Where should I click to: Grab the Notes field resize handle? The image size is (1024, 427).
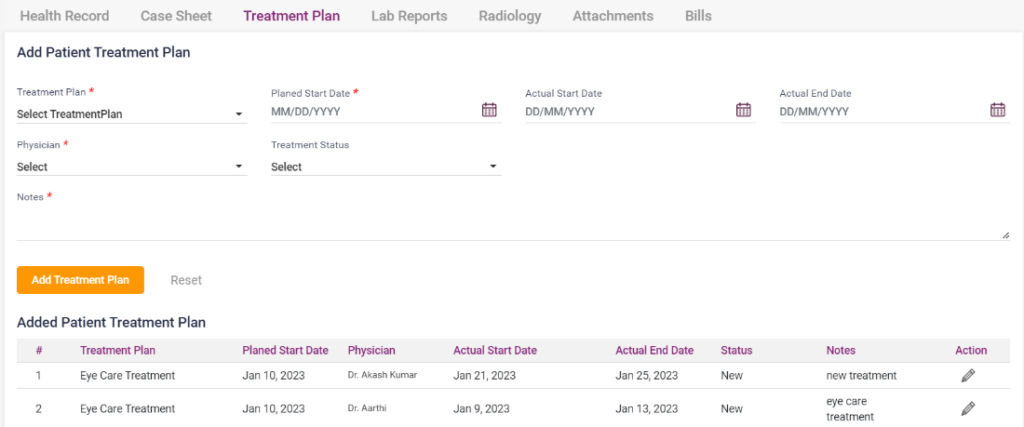(1005, 235)
